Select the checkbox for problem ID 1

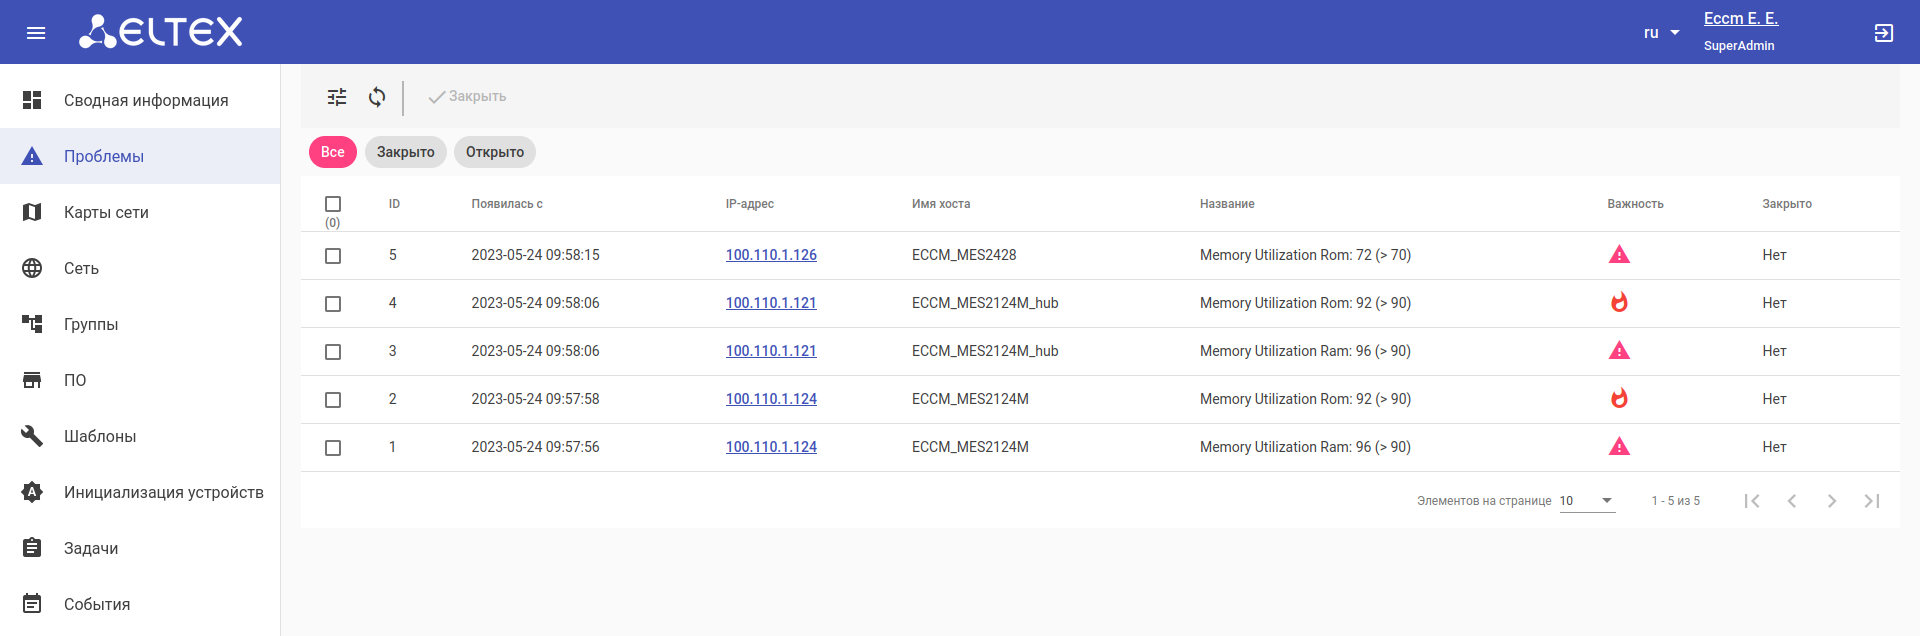(333, 448)
